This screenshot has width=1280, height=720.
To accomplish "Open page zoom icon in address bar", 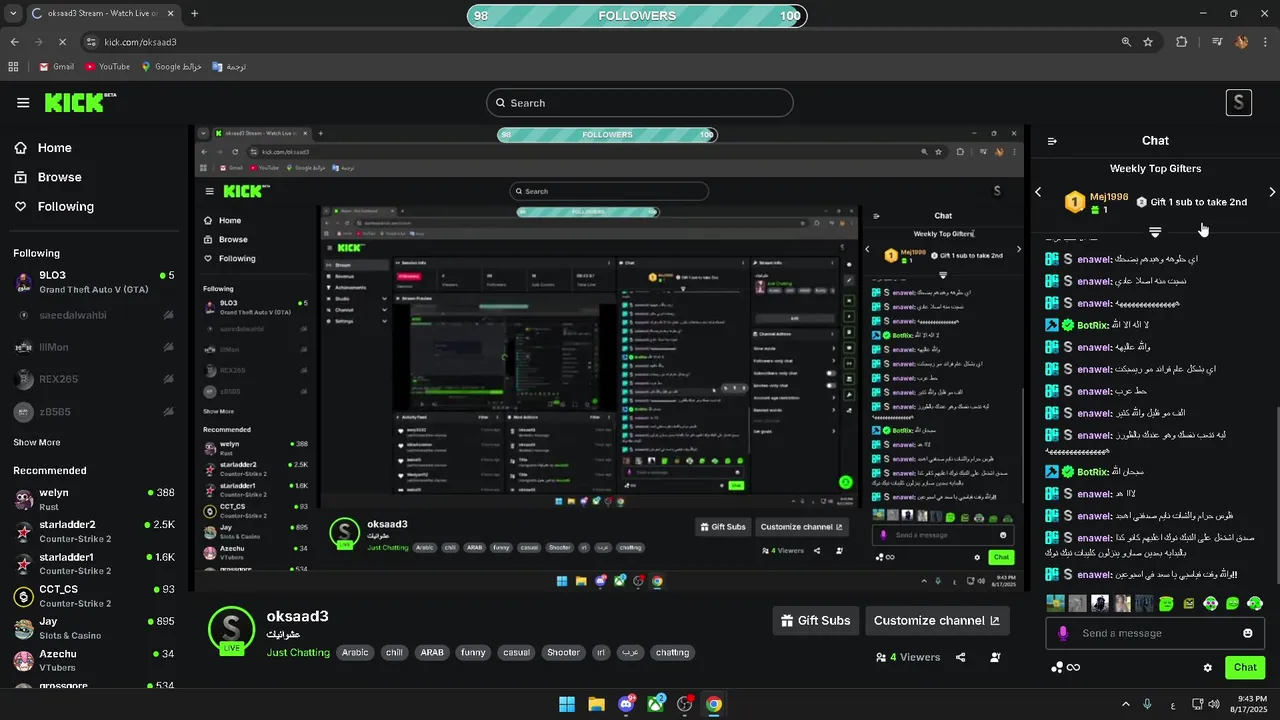I will coord(1126,42).
